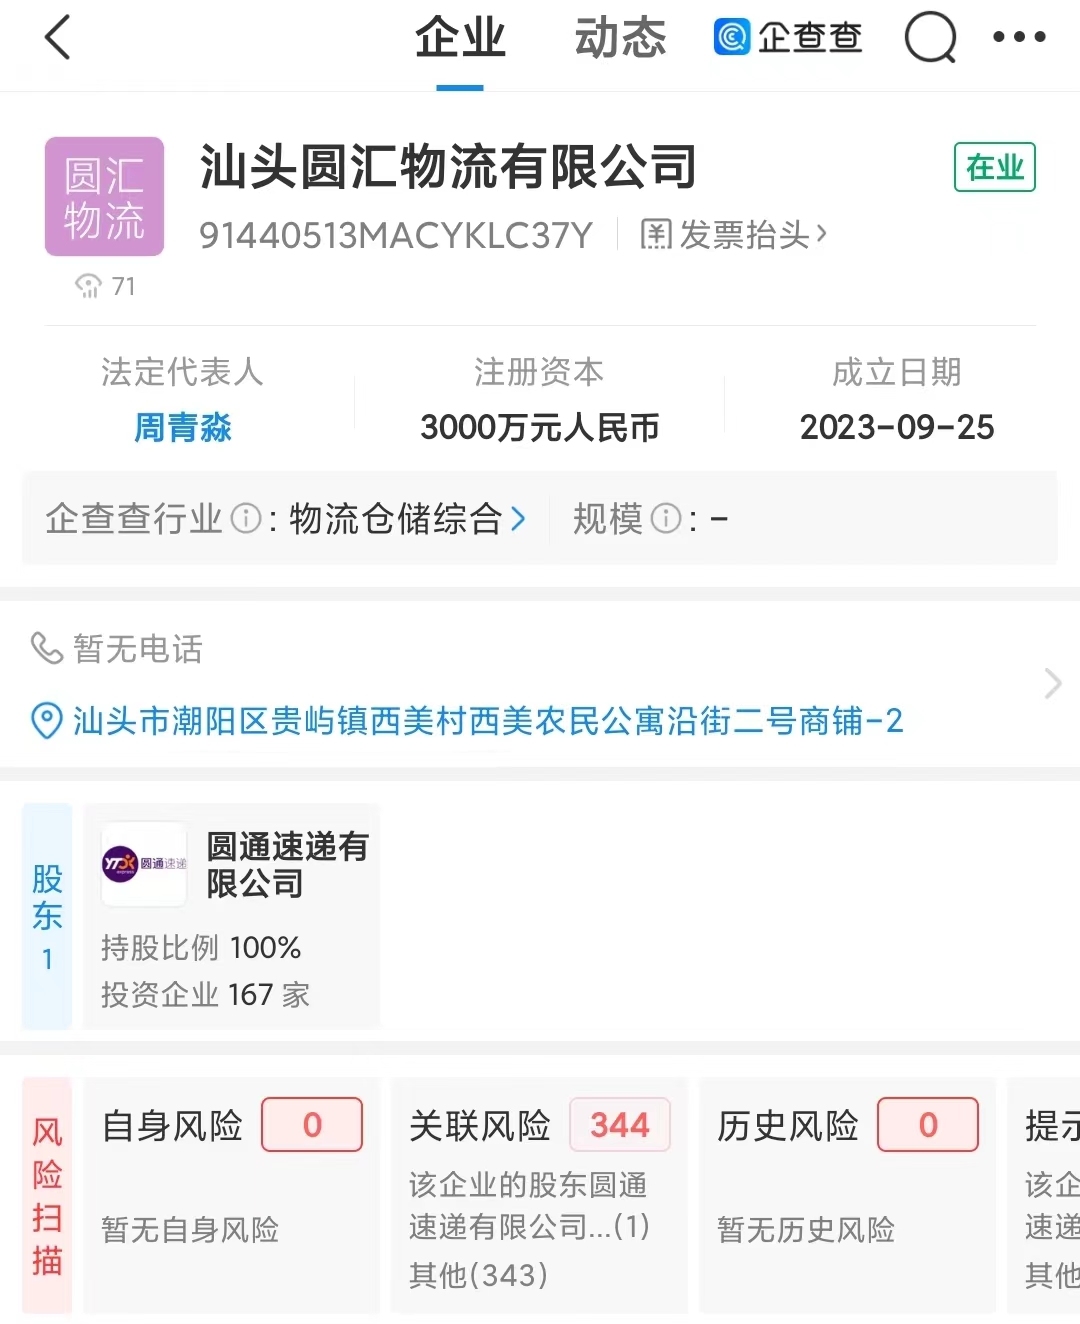Tap the 圆汇物流 company logo
The height and width of the screenshot is (1324, 1080).
coord(104,197)
